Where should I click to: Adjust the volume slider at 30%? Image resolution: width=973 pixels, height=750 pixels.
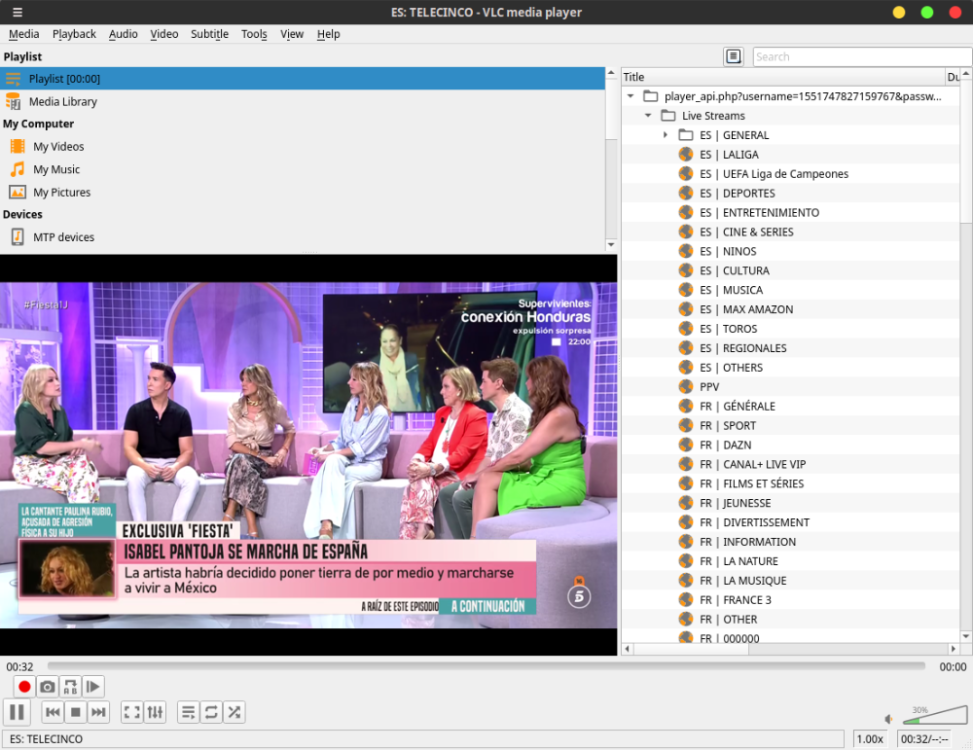935,715
